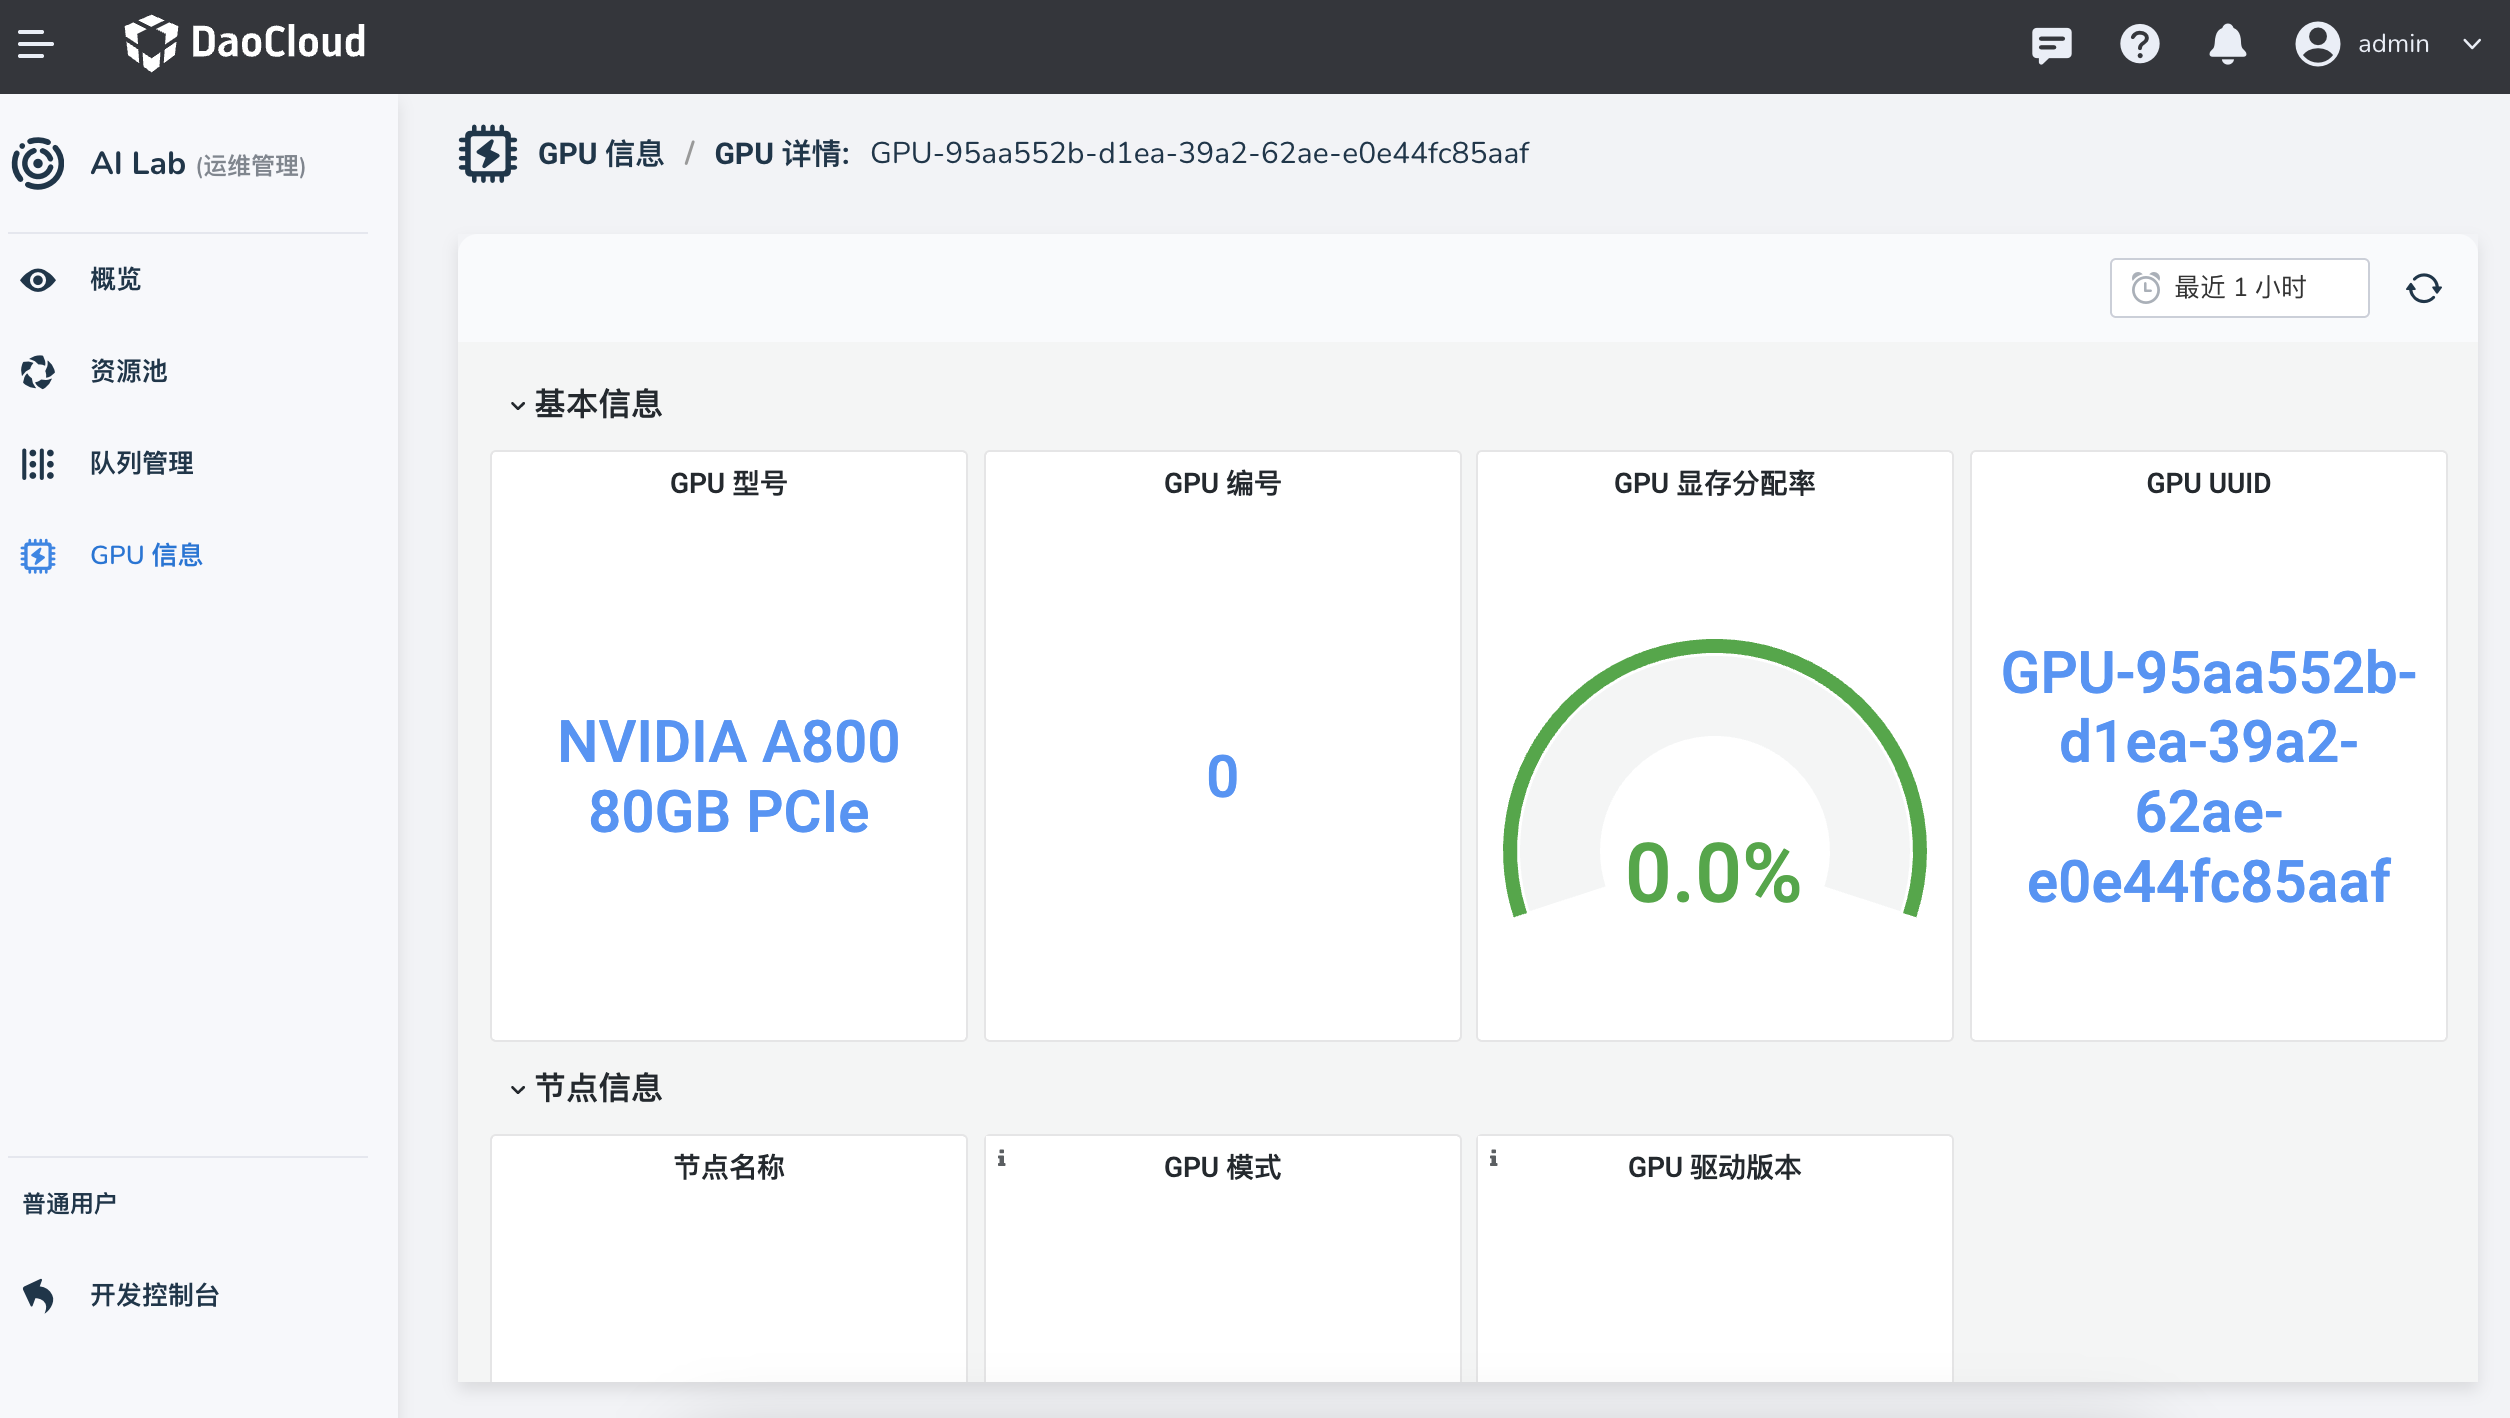Expand the admin account dropdown
This screenshot has width=2510, height=1418.
(x=2471, y=44)
